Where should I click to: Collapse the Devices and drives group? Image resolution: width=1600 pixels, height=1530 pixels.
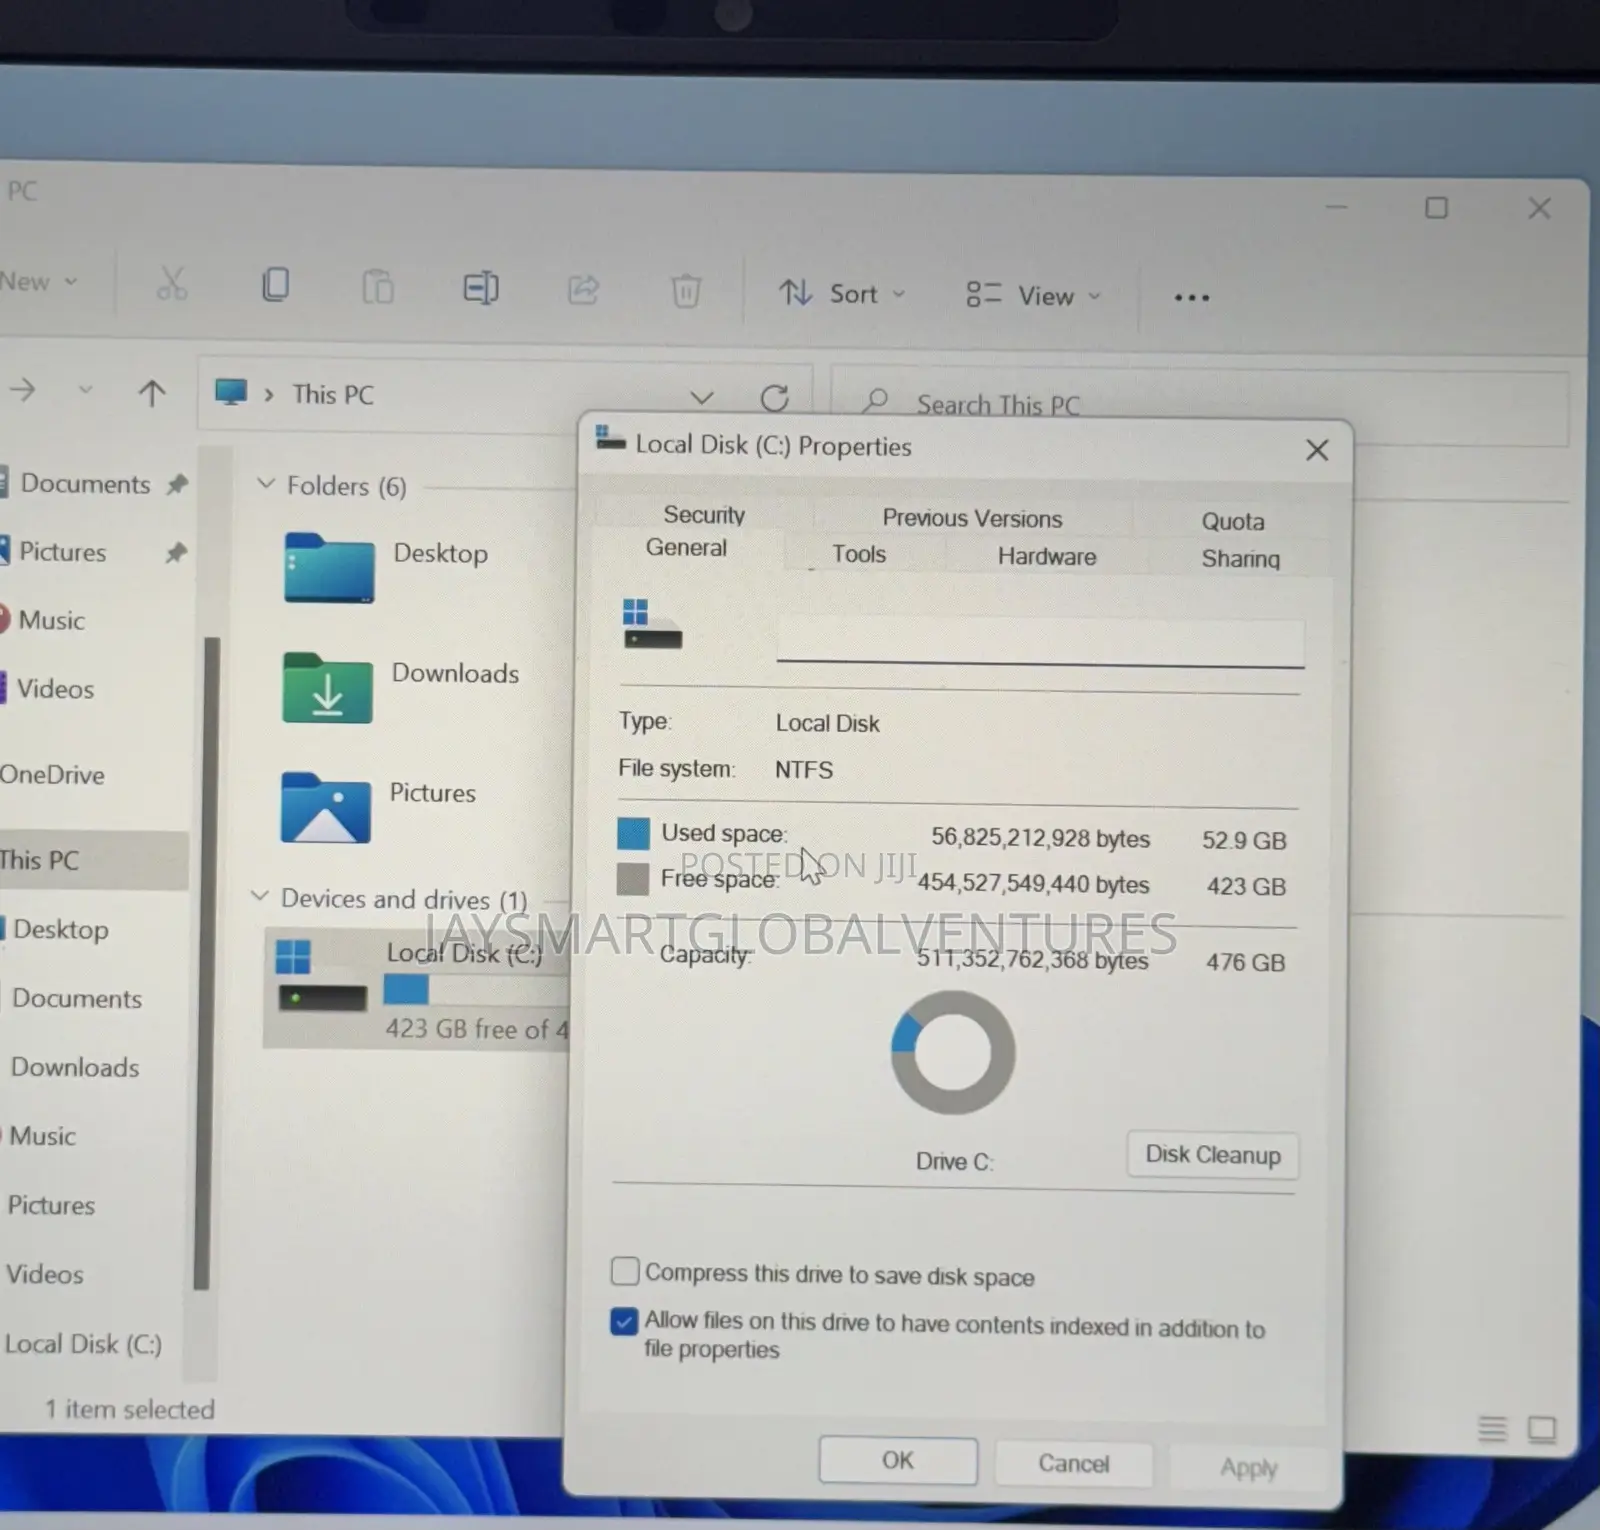click(260, 896)
